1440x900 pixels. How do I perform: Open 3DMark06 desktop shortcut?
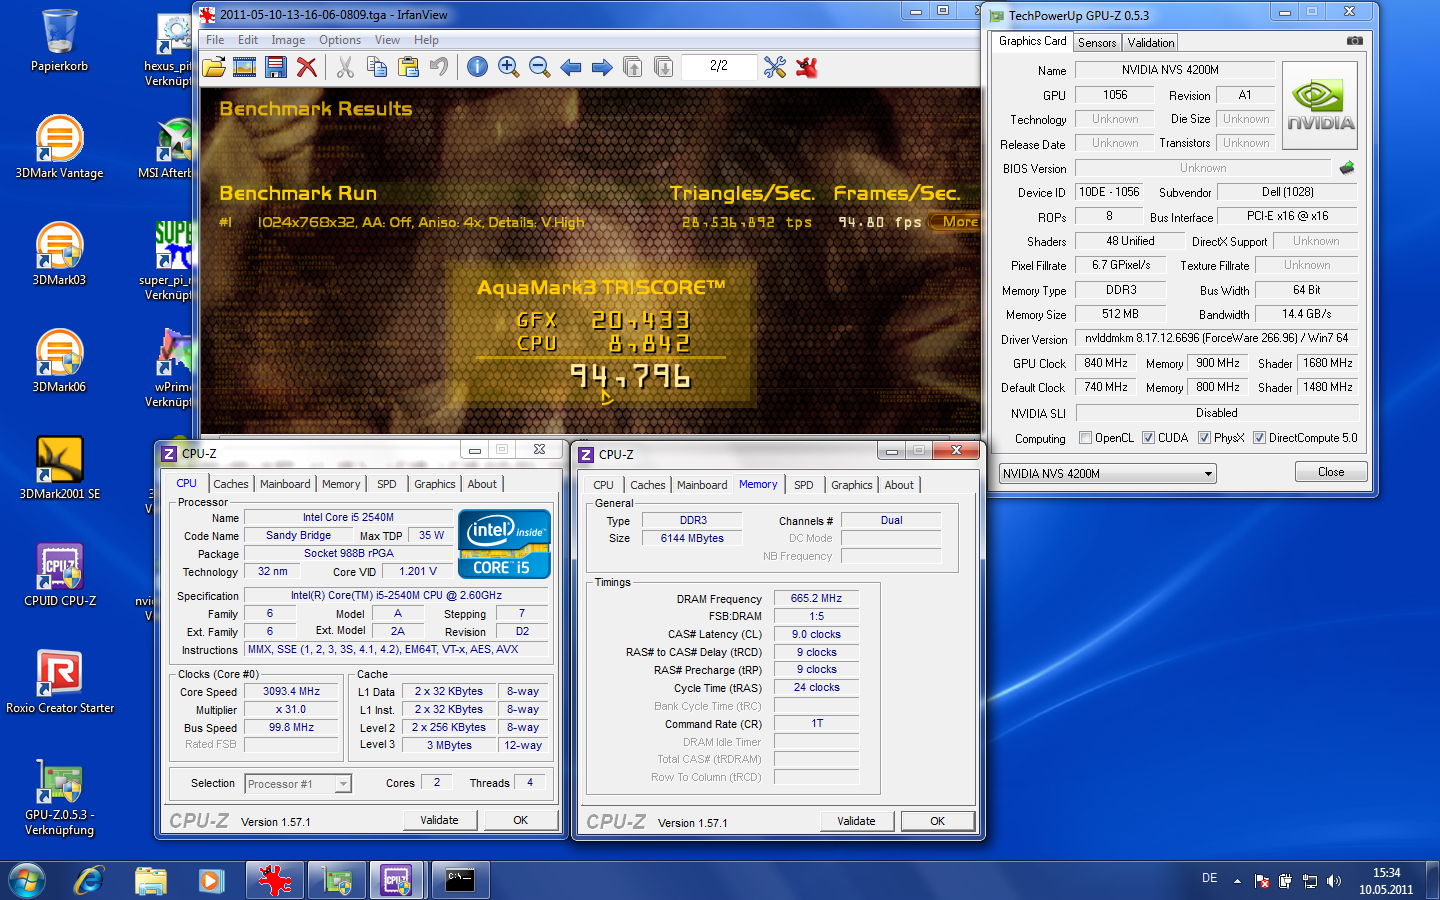click(59, 360)
